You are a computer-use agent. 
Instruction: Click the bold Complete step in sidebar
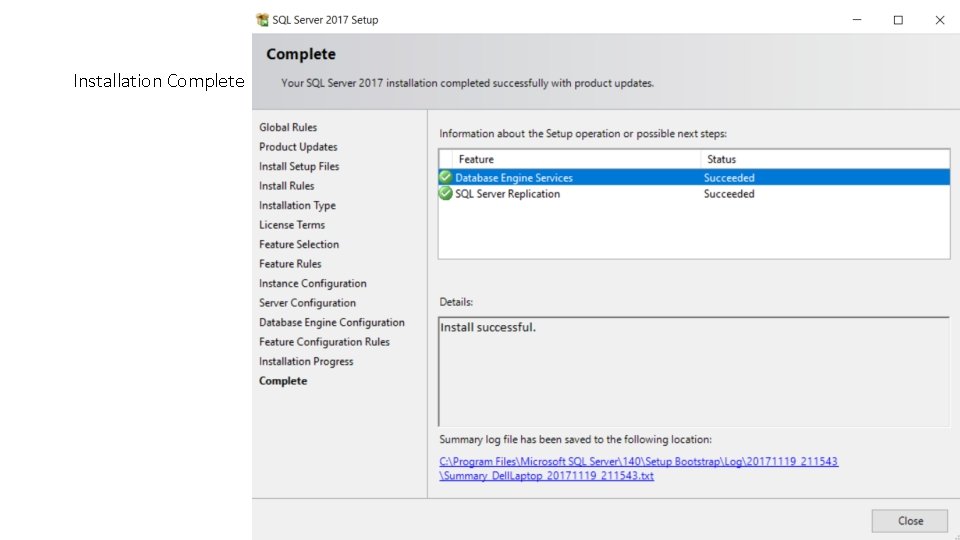tap(283, 381)
